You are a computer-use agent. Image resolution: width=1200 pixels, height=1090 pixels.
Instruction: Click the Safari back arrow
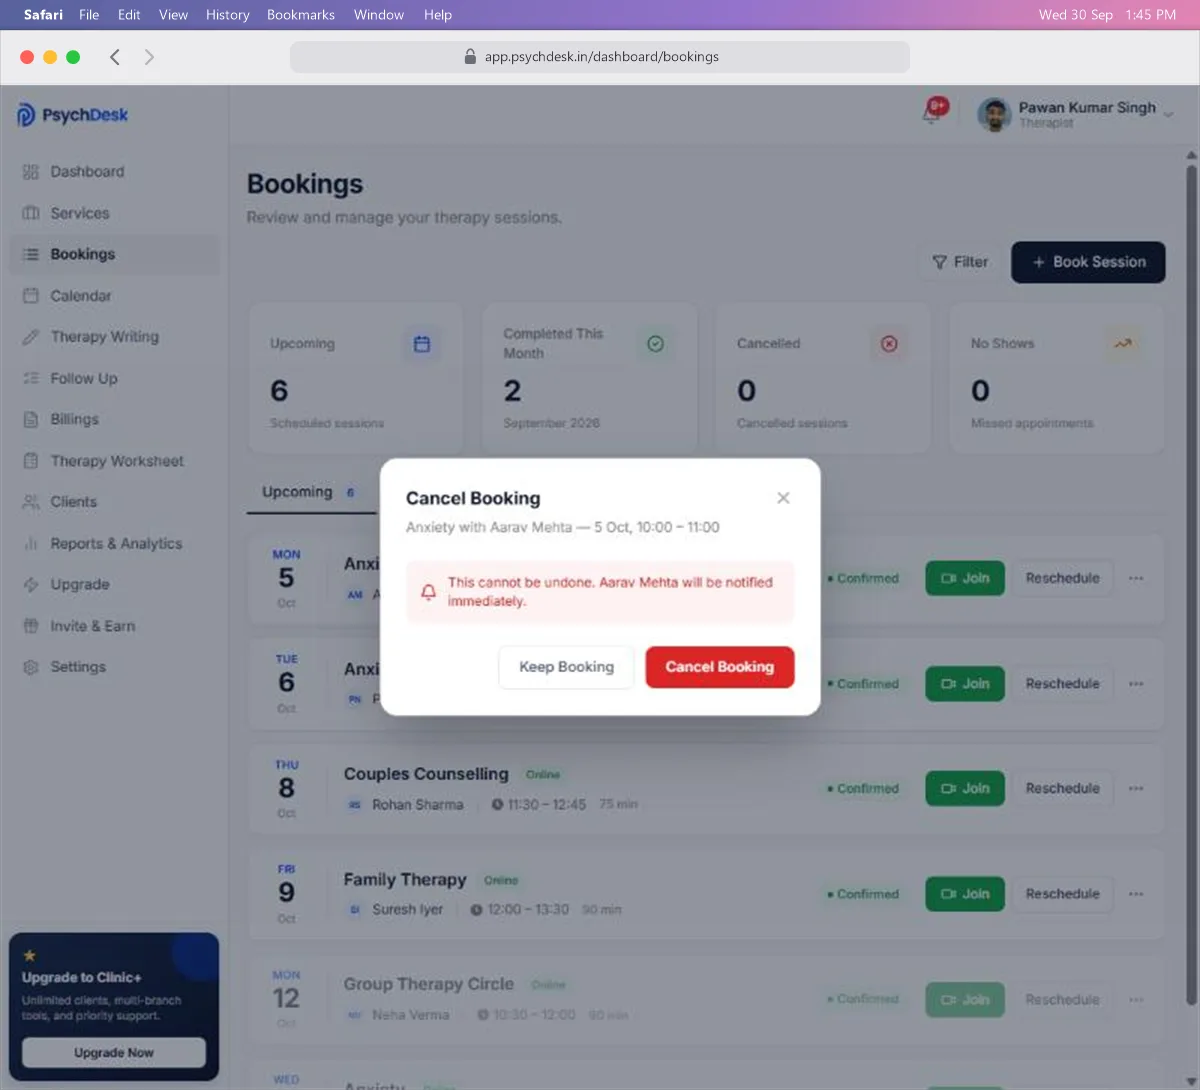(115, 57)
